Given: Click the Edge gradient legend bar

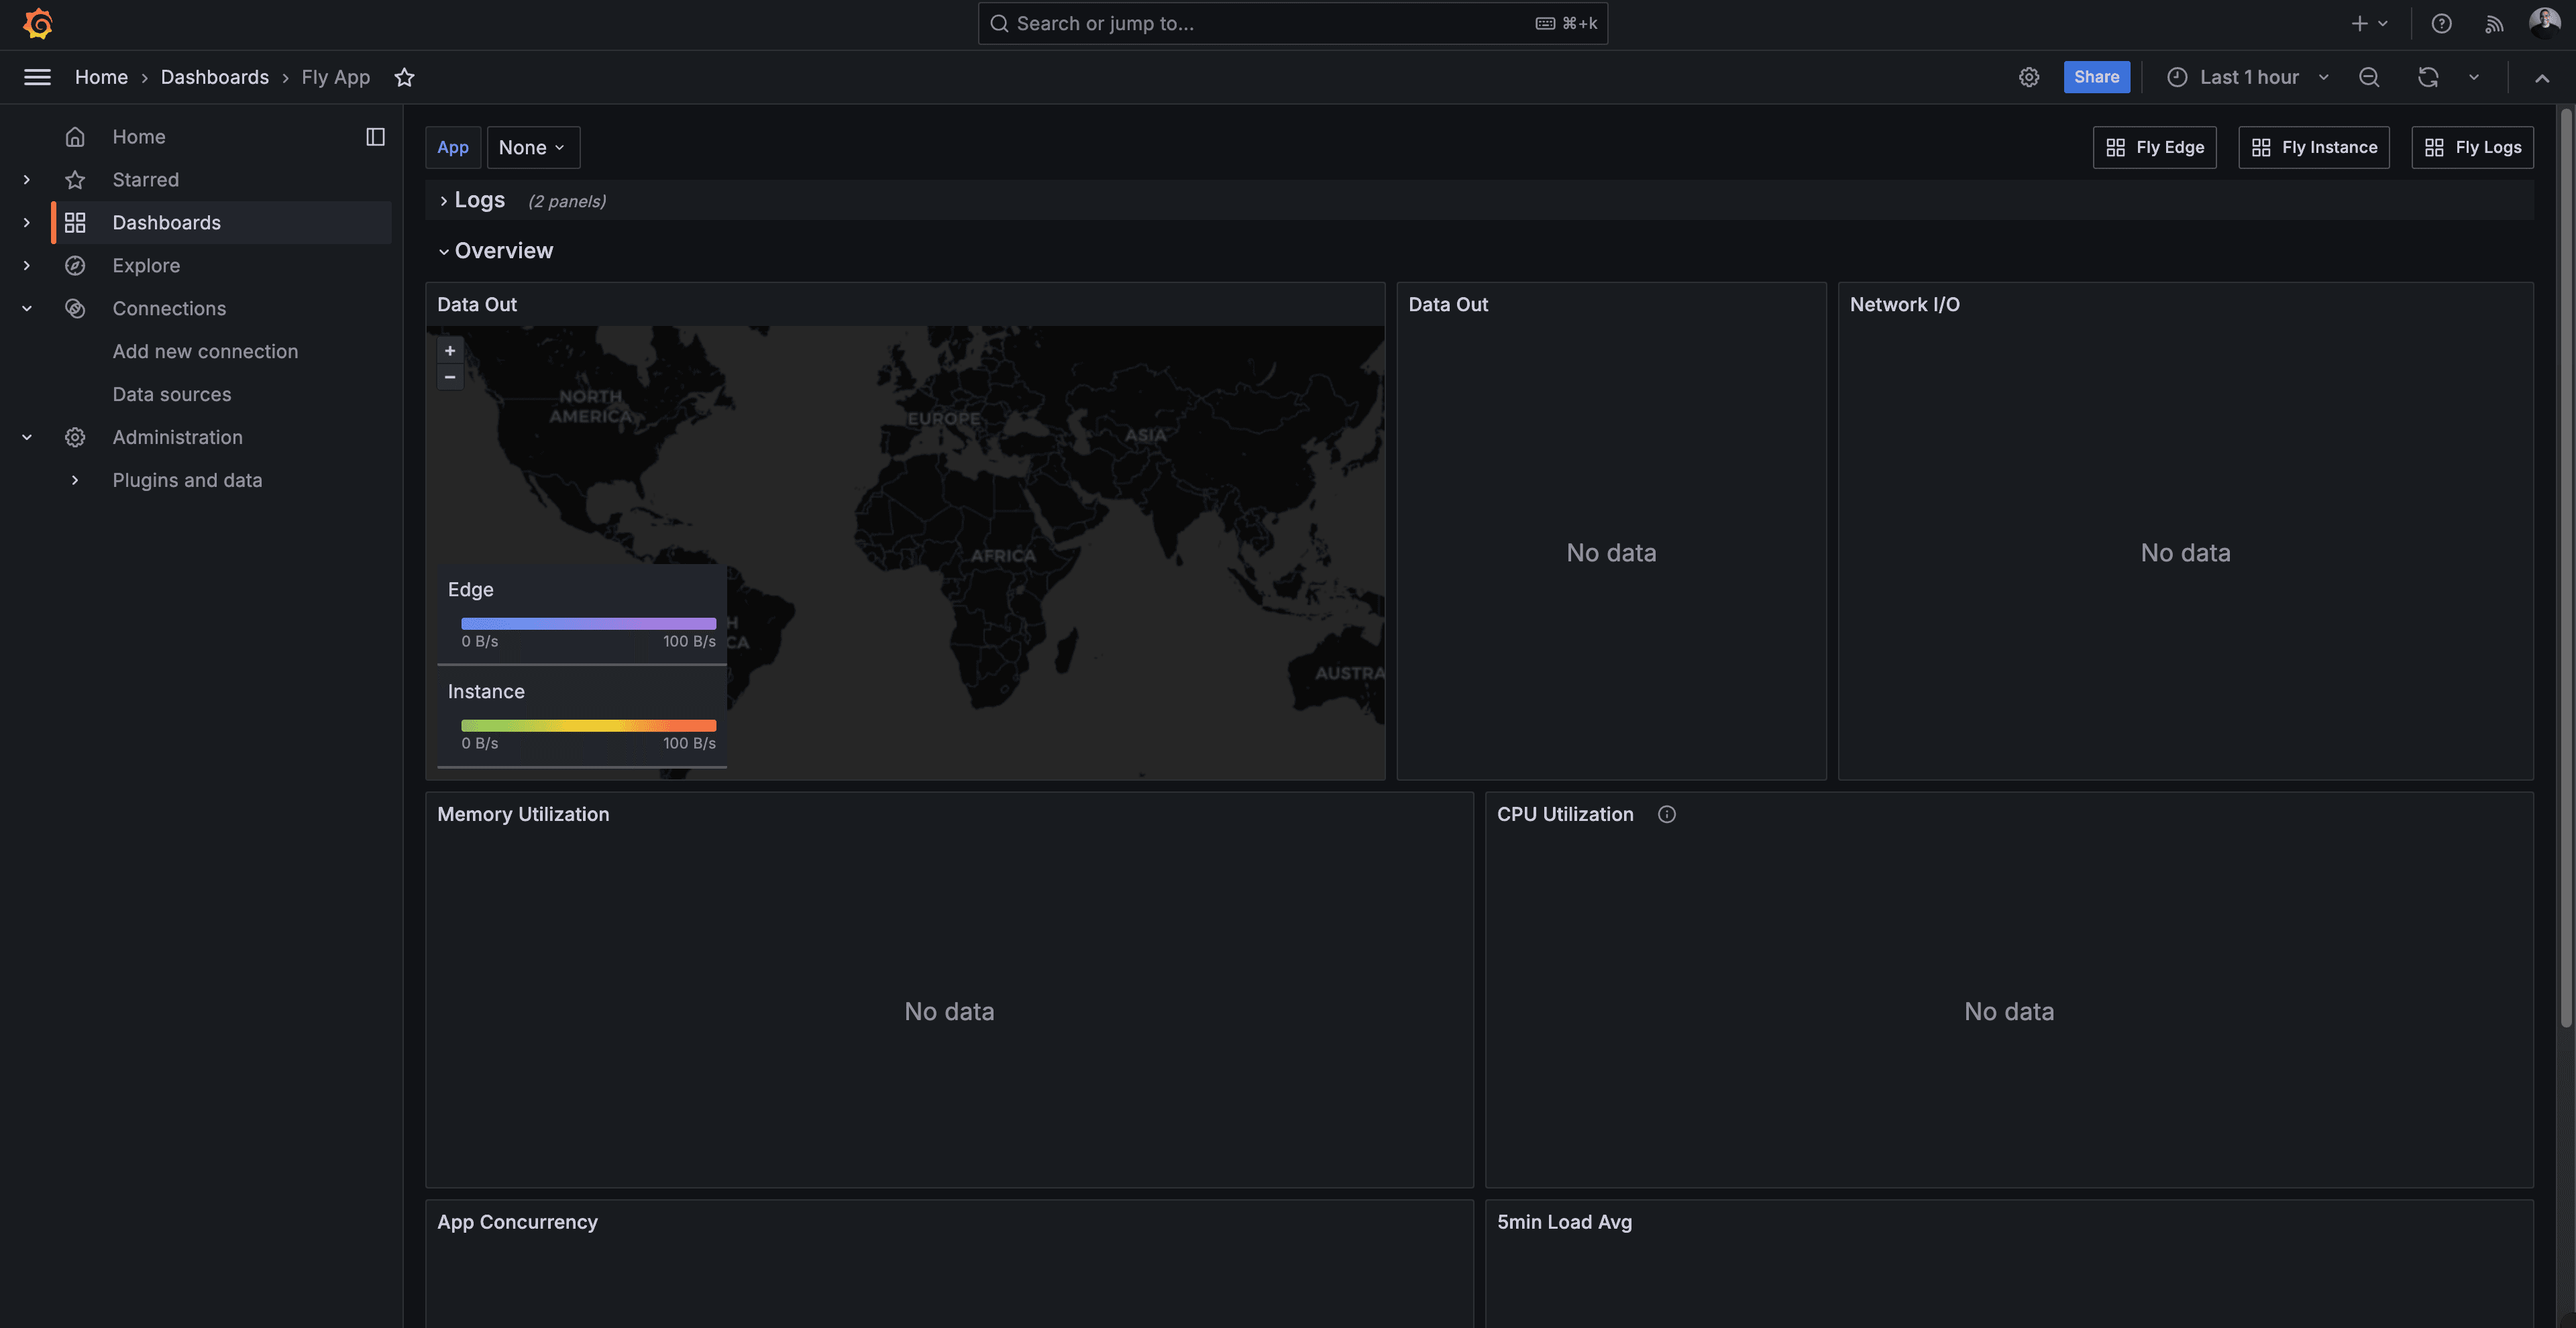Looking at the screenshot, I should coord(588,623).
